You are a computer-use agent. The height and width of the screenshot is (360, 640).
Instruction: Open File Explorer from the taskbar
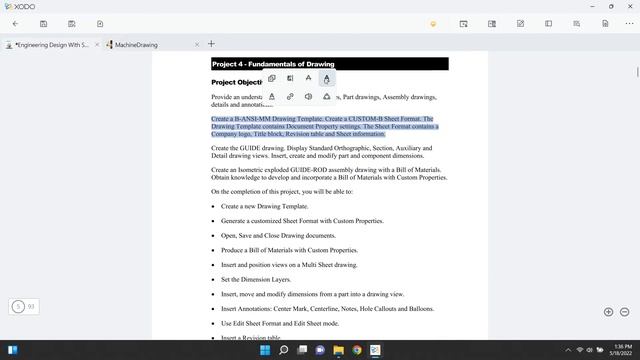click(x=338, y=350)
